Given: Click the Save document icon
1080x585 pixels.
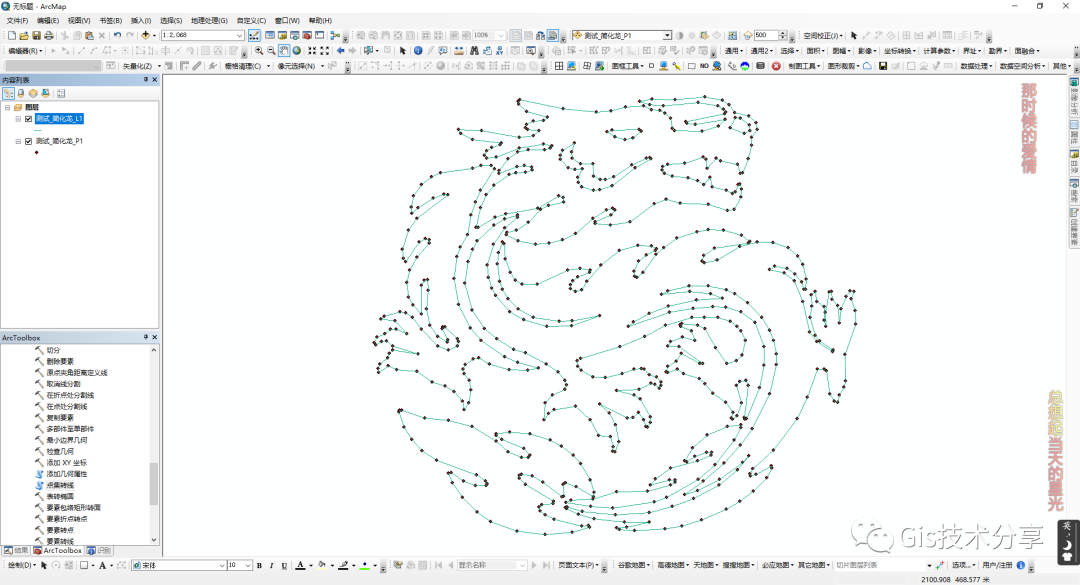Looking at the screenshot, I should [x=36, y=35].
